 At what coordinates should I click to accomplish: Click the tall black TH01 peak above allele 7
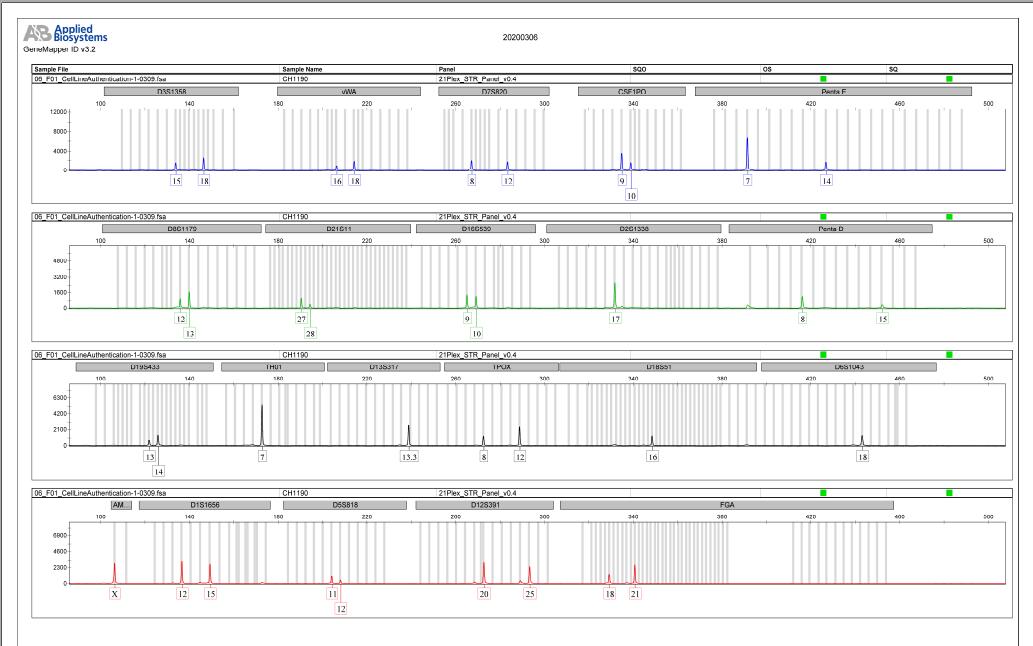262,425
